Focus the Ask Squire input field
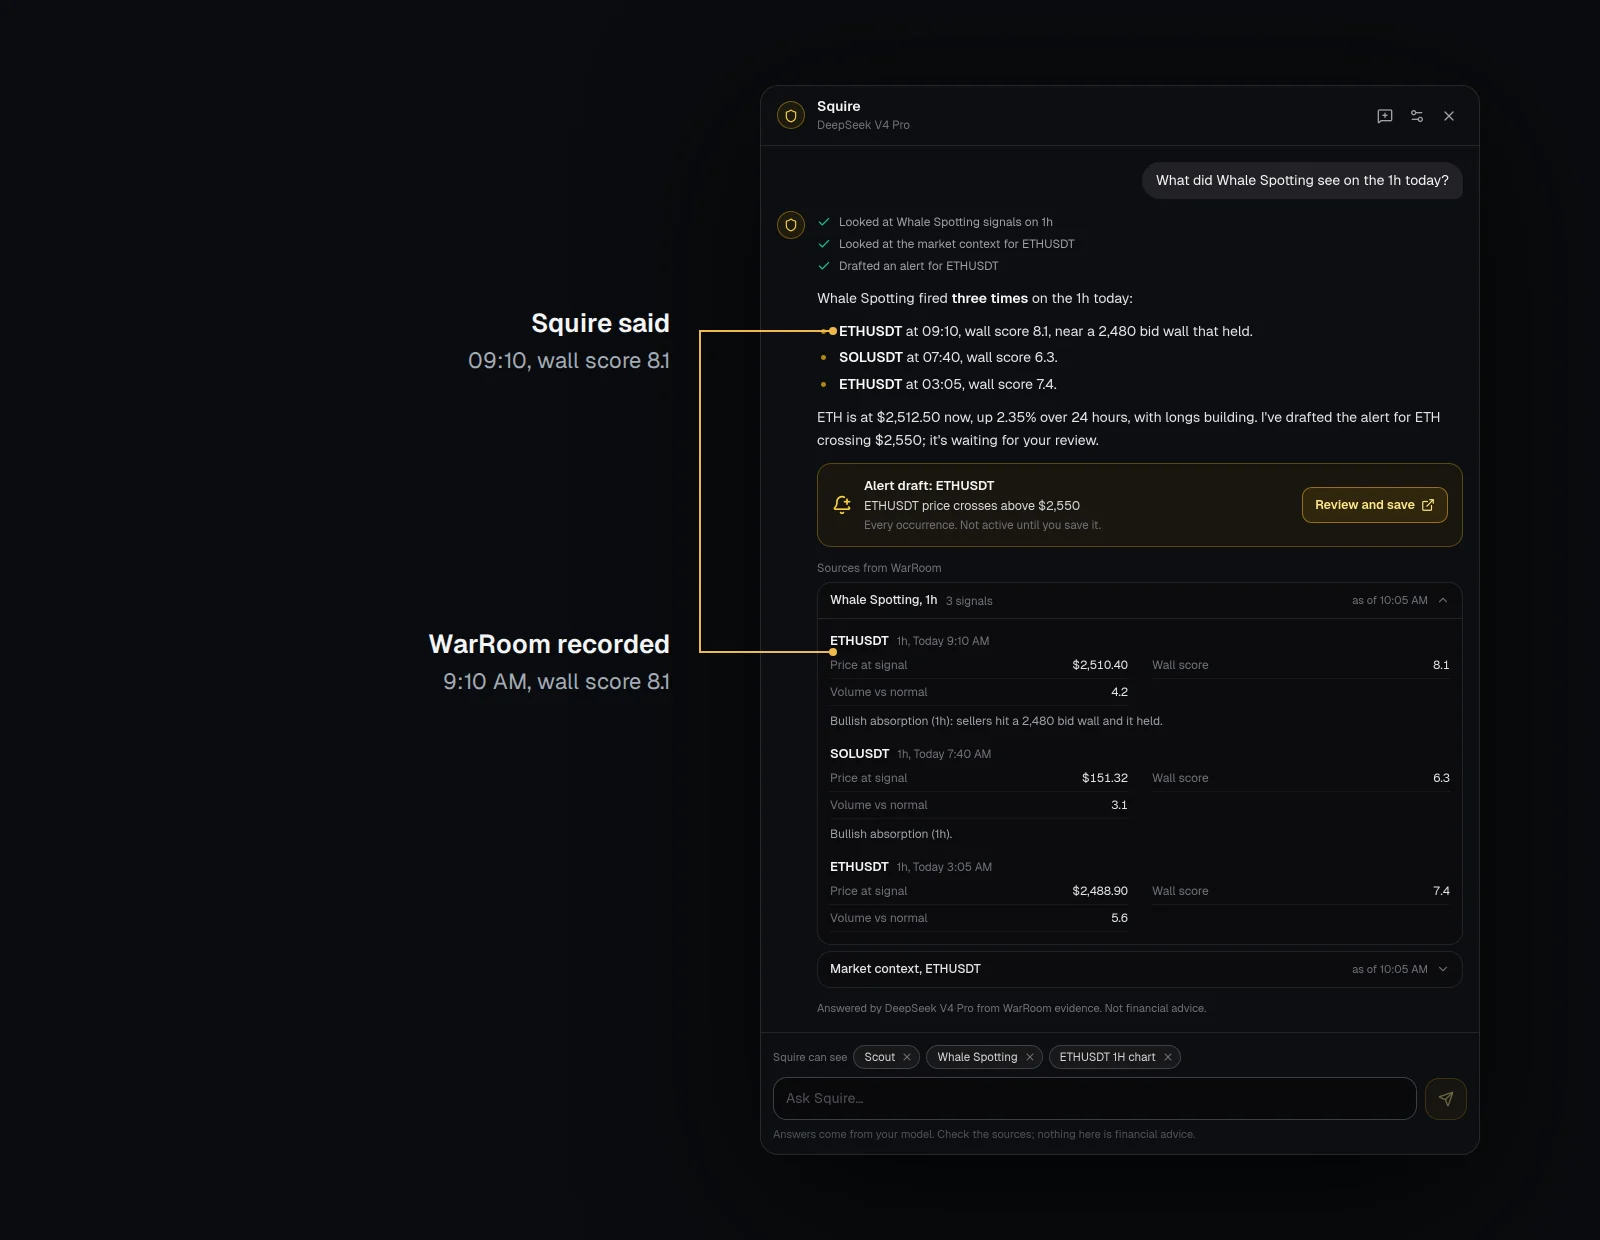The image size is (1600, 1240). (x=1095, y=1098)
